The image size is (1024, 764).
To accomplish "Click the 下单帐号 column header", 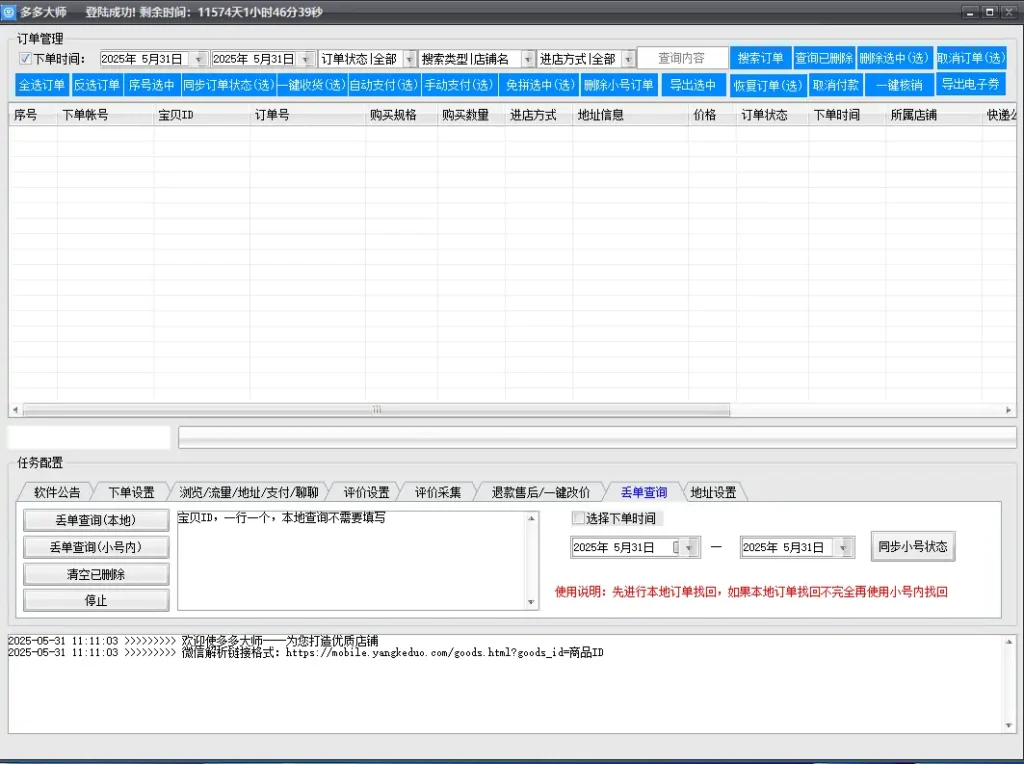I will click(105, 115).
